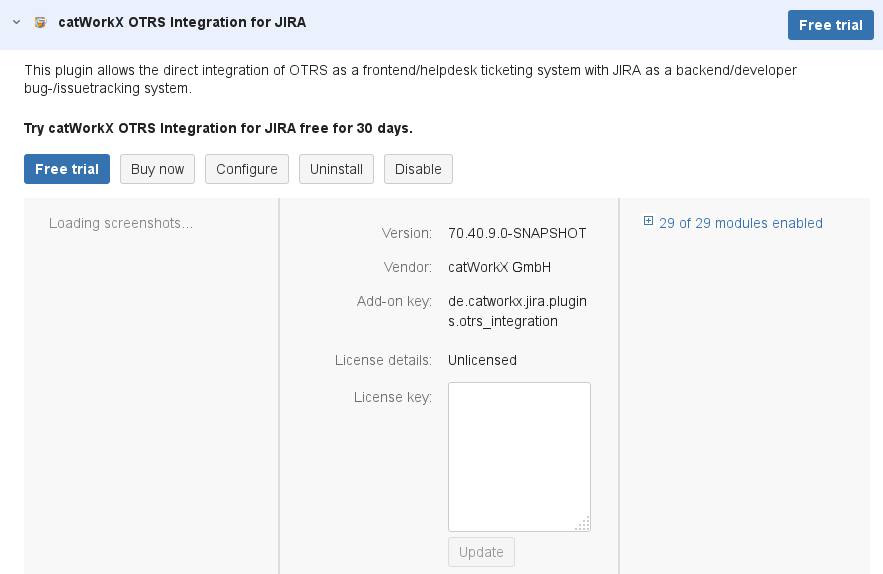The width and height of the screenshot is (883, 574).
Task: Click the catWorkX plugin icon in header
Action: coord(40,22)
